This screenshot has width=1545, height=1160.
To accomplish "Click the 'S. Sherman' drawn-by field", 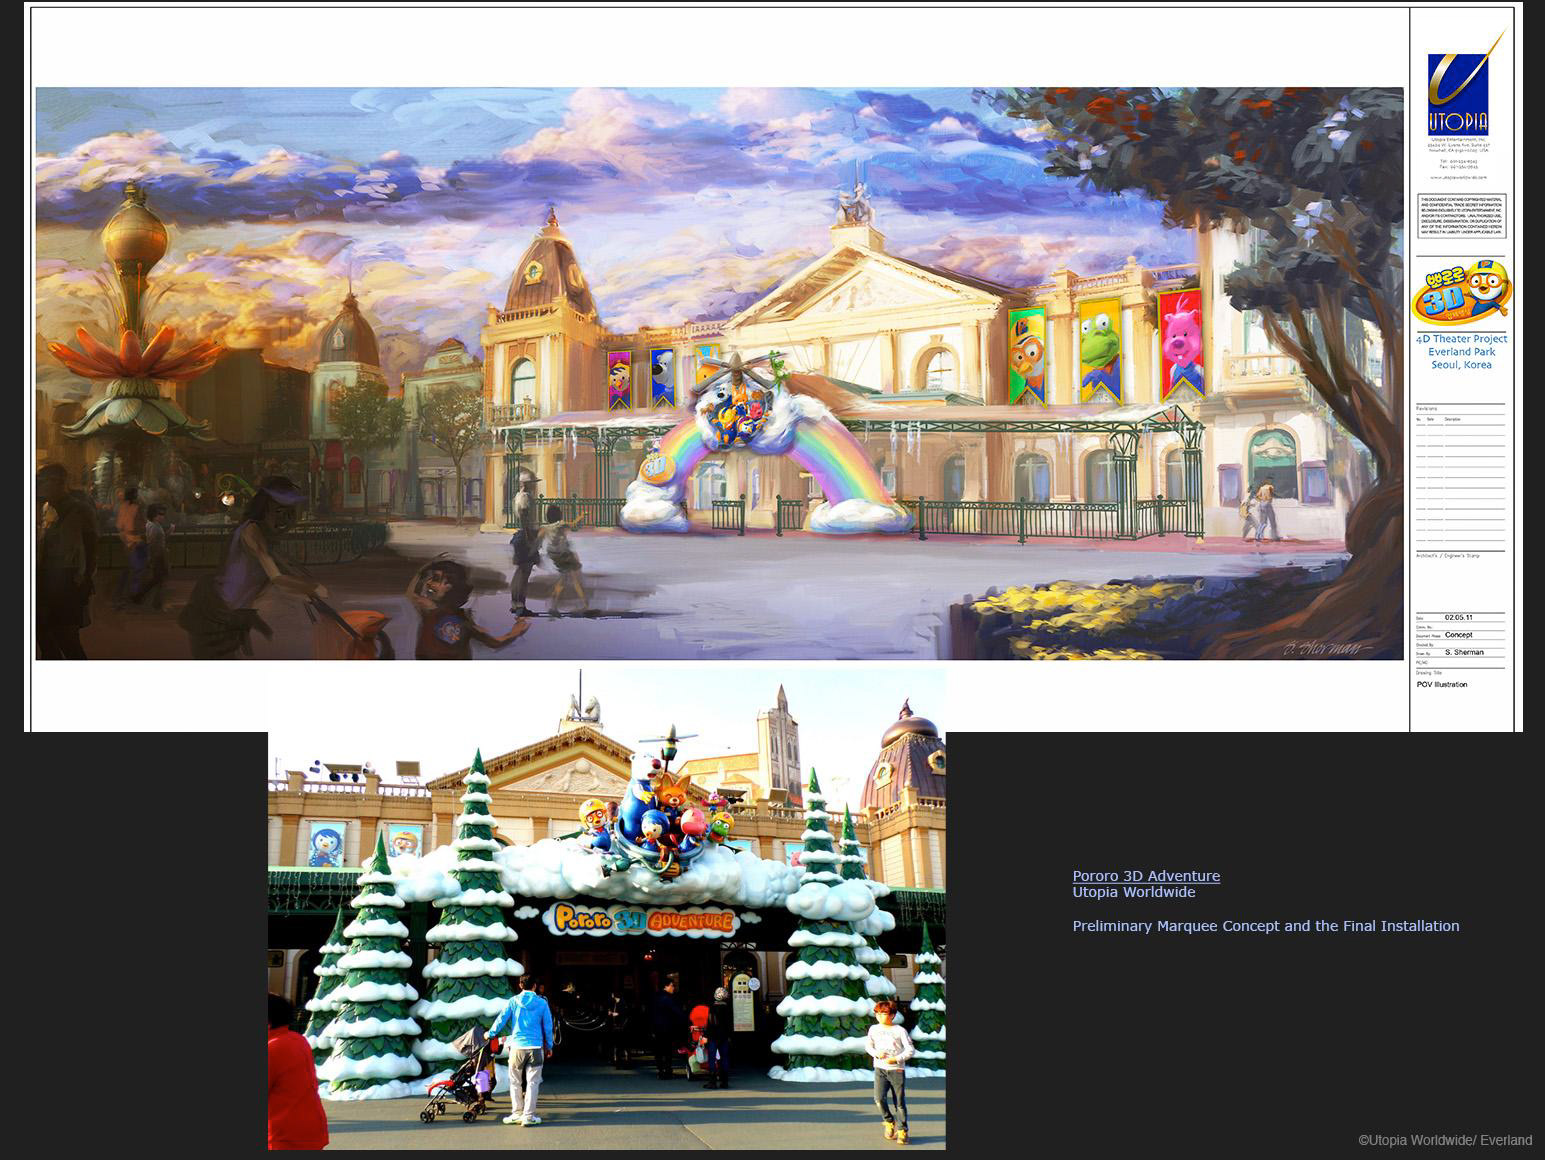I will (x=1464, y=652).
